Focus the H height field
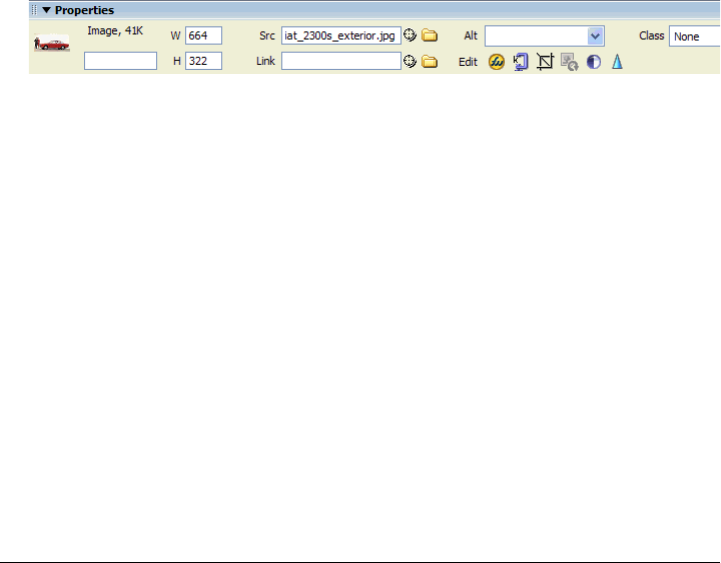The height and width of the screenshot is (563, 721). [204, 61]
